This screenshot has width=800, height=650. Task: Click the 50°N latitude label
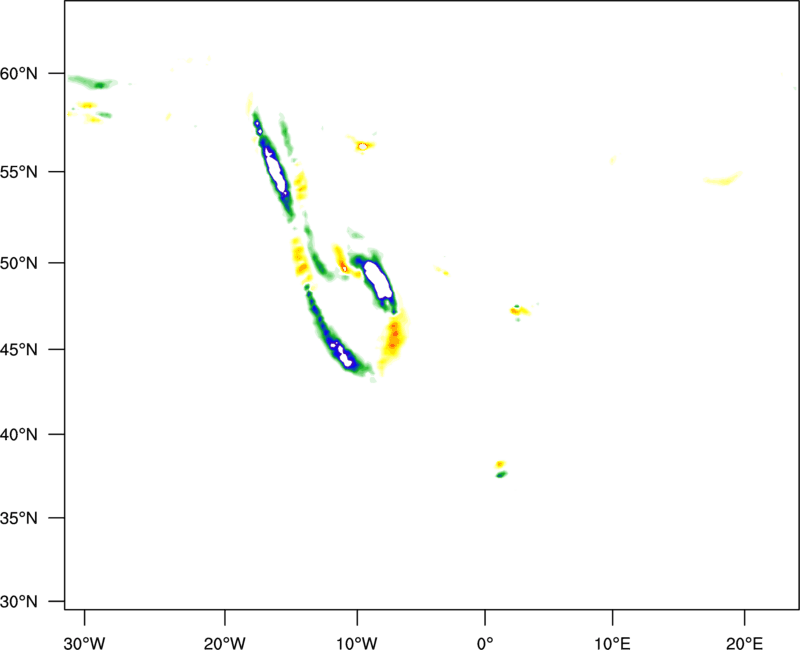(x=19, y=263)
